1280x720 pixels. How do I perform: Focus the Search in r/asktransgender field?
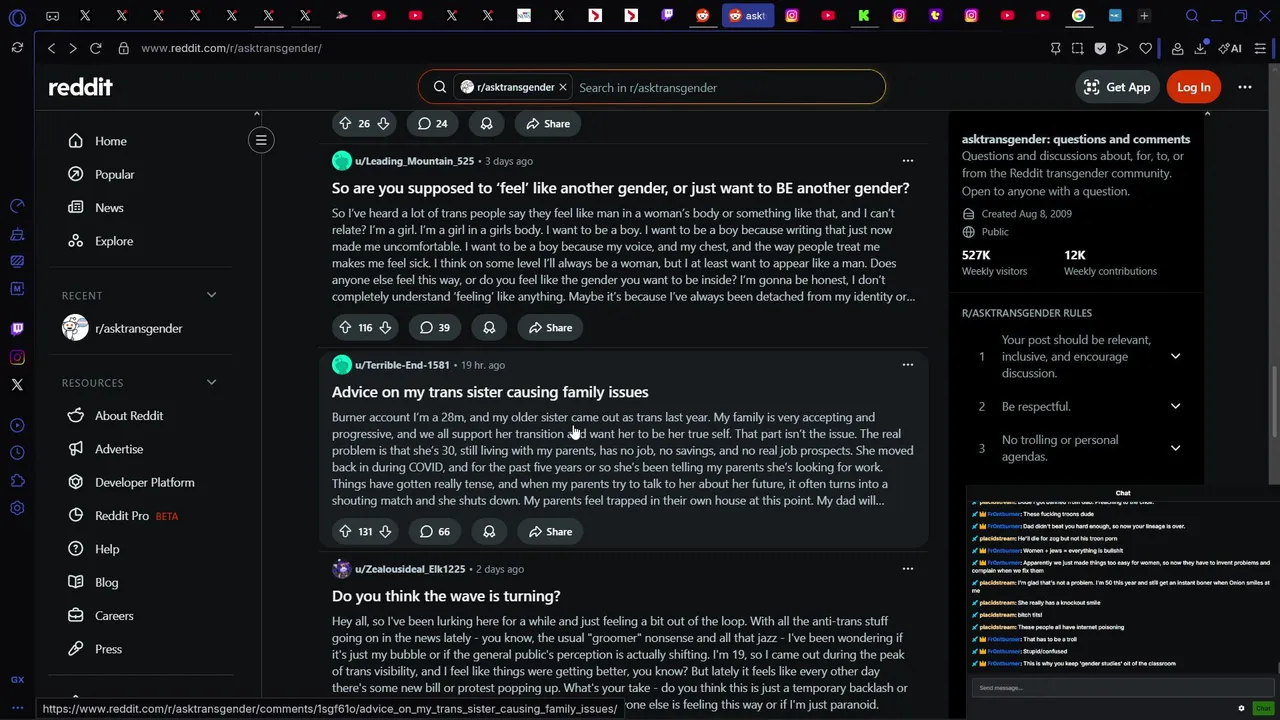(727, 88)
